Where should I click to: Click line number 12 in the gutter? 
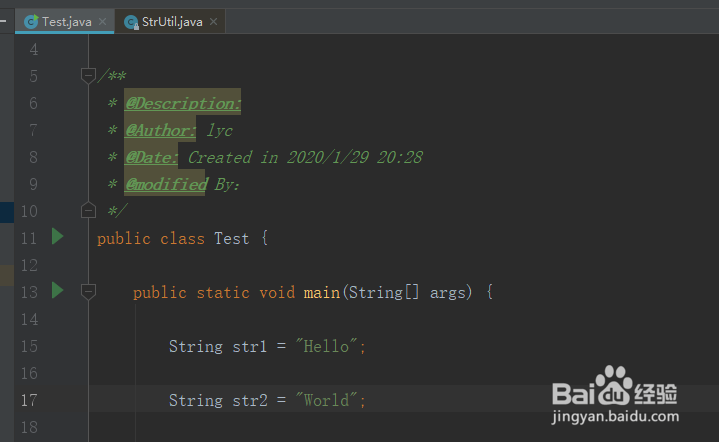pos(29,265)
